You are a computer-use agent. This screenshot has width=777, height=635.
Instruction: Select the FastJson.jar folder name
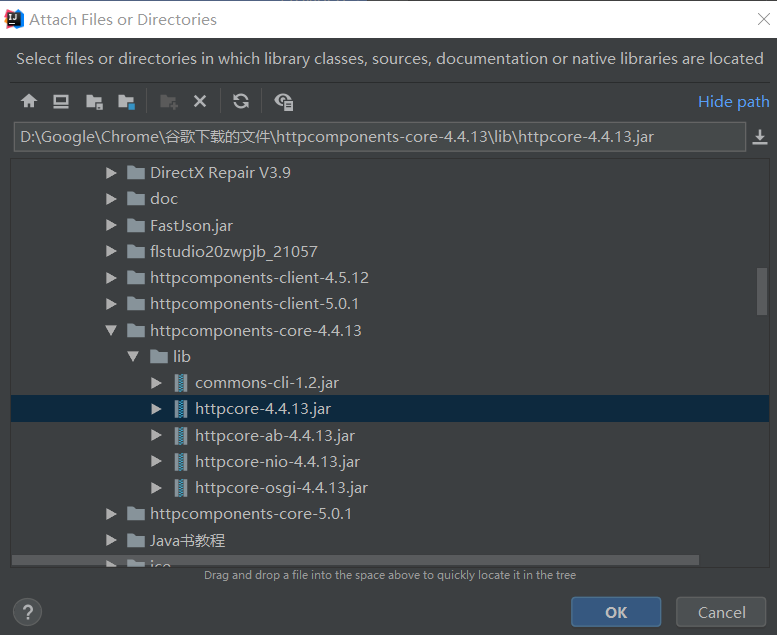pos(191,226)
